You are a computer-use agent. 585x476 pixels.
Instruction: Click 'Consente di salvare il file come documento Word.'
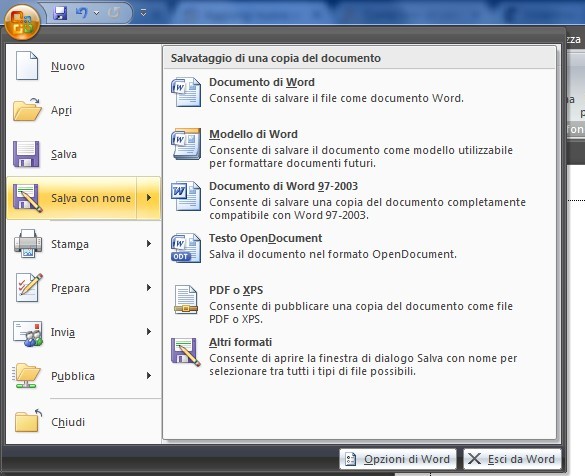point(336,98)
